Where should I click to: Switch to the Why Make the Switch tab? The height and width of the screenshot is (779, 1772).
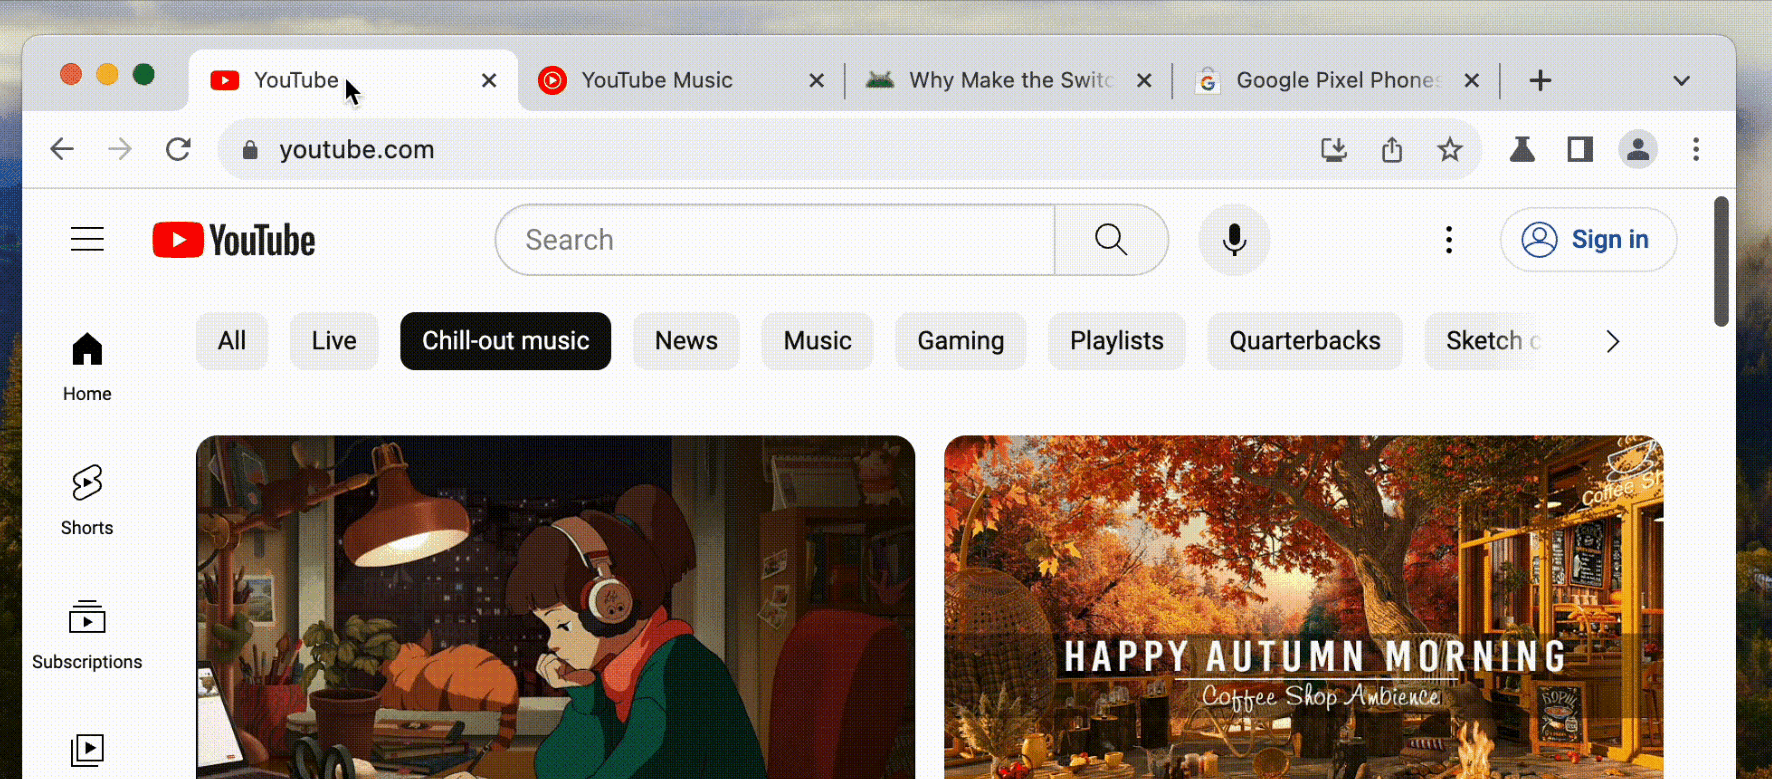click(1010, 80)
